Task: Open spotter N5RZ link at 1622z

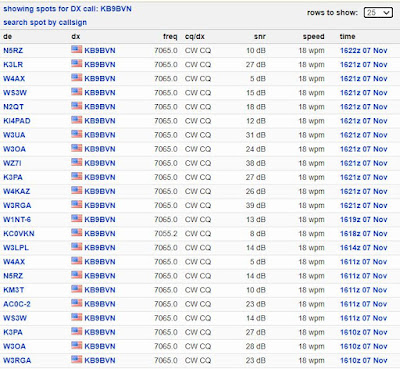Action: pos(13,51)
